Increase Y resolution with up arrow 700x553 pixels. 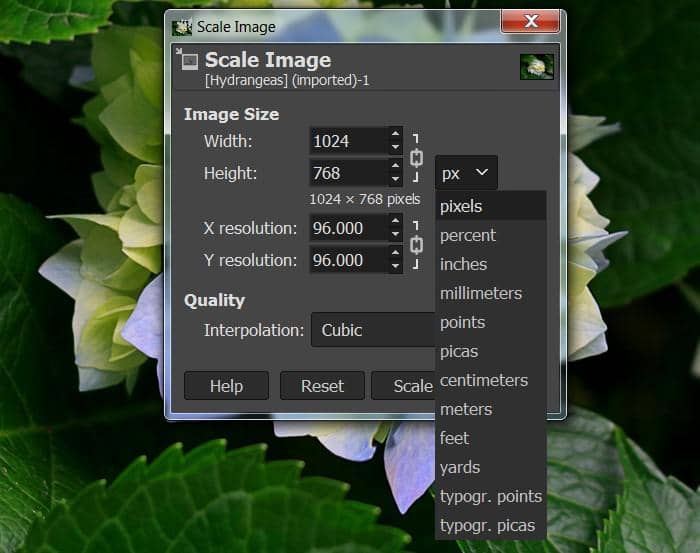[396, 253]
